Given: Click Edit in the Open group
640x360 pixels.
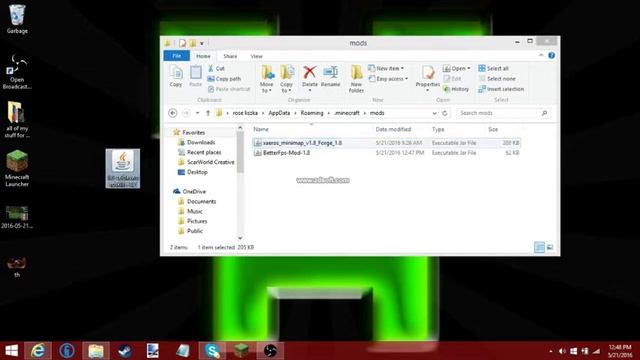Looking at the screenshot, I should 452,79.
